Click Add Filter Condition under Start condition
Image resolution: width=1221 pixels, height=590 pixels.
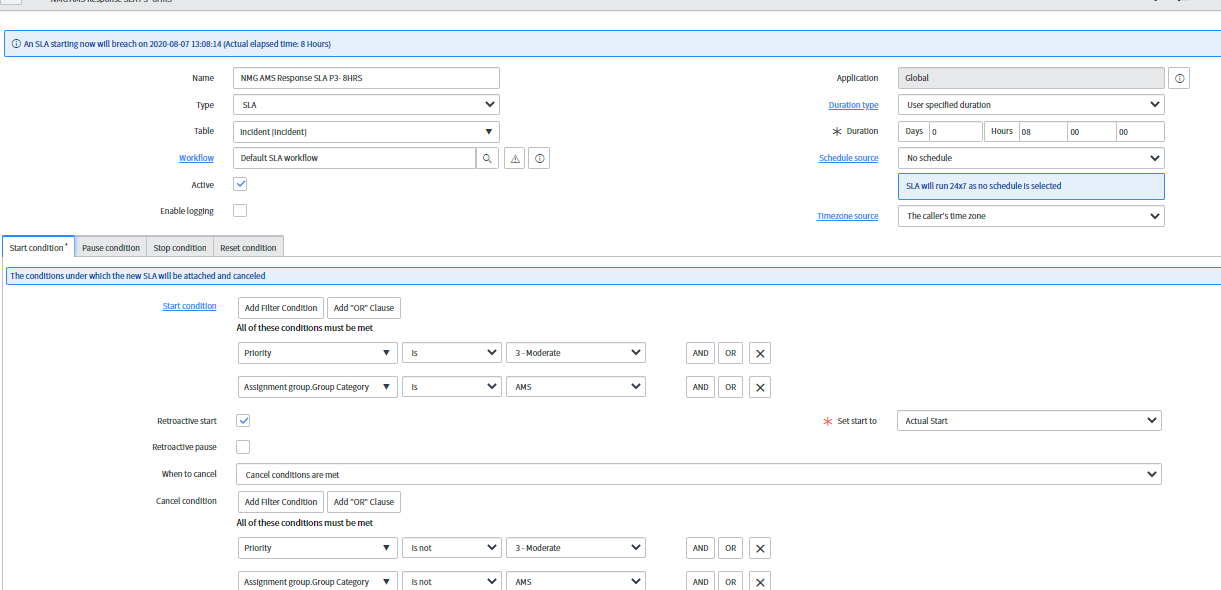[281, 308]
